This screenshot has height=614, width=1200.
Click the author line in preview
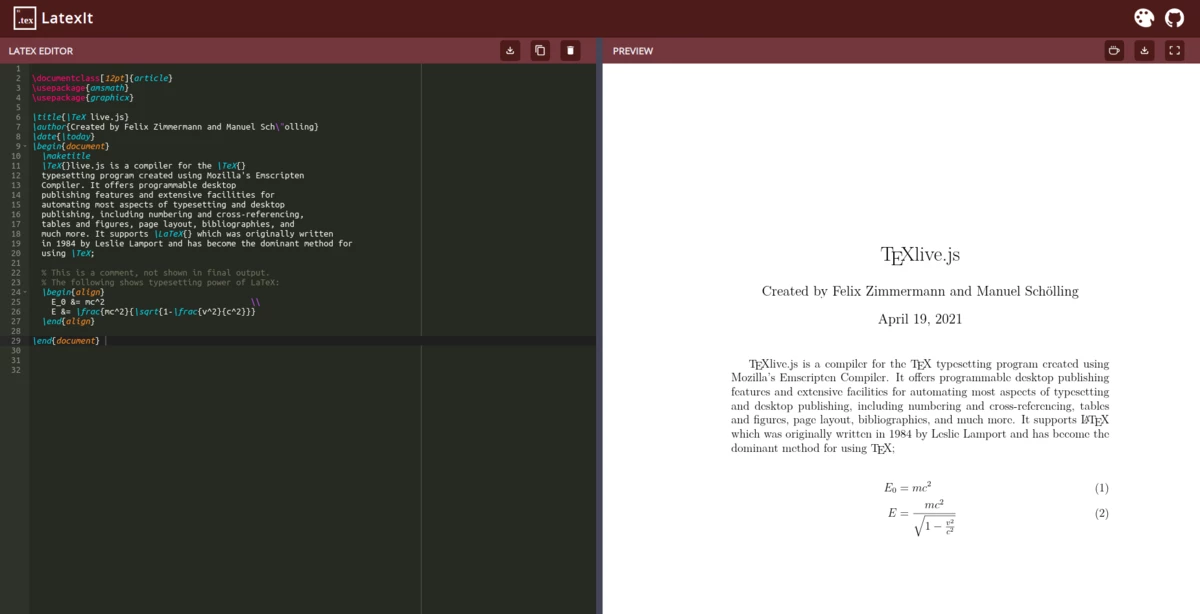click(x=920, y=291)
